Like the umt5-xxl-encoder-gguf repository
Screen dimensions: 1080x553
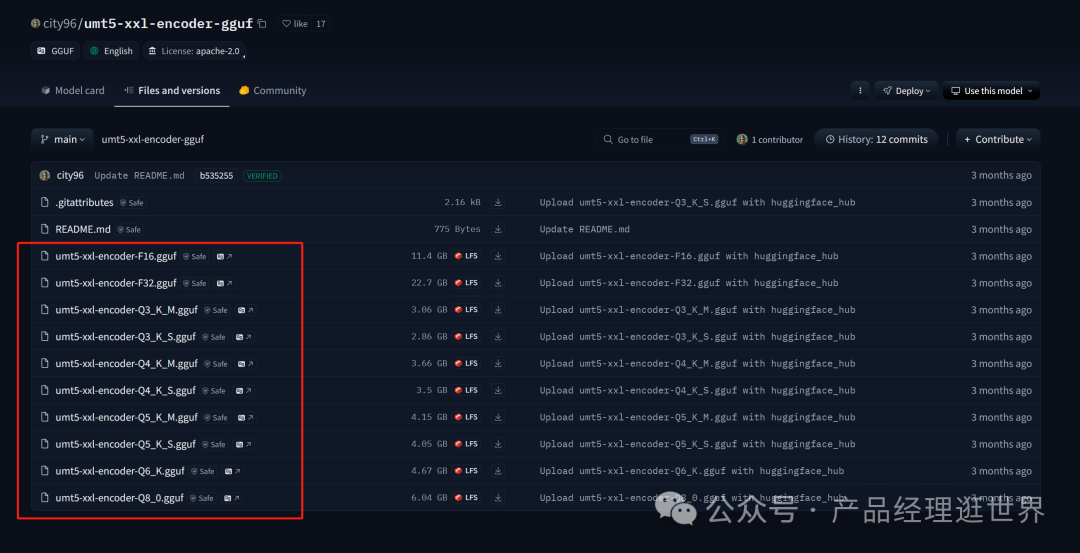click(x=295, y=23)
